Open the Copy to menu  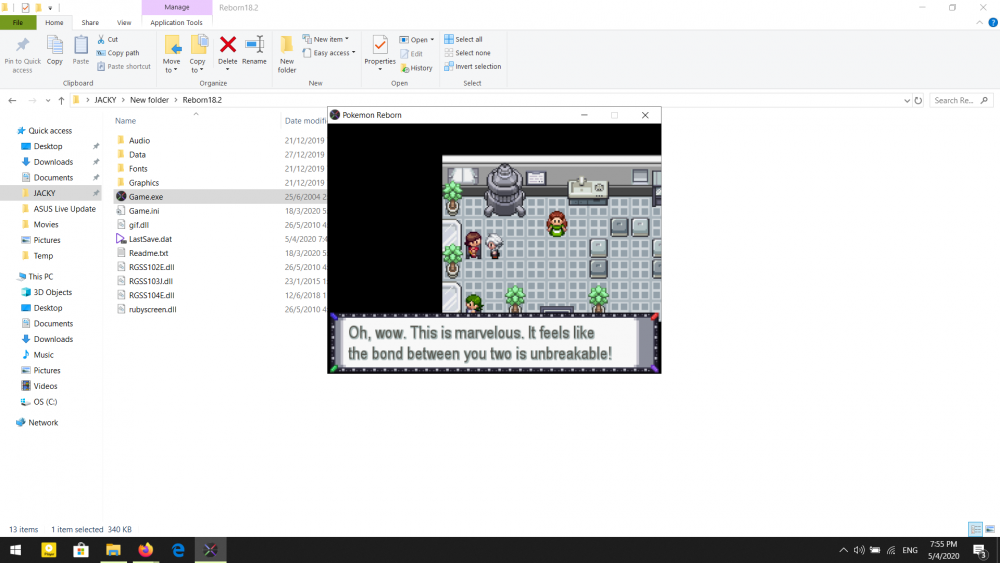(198, 54)
